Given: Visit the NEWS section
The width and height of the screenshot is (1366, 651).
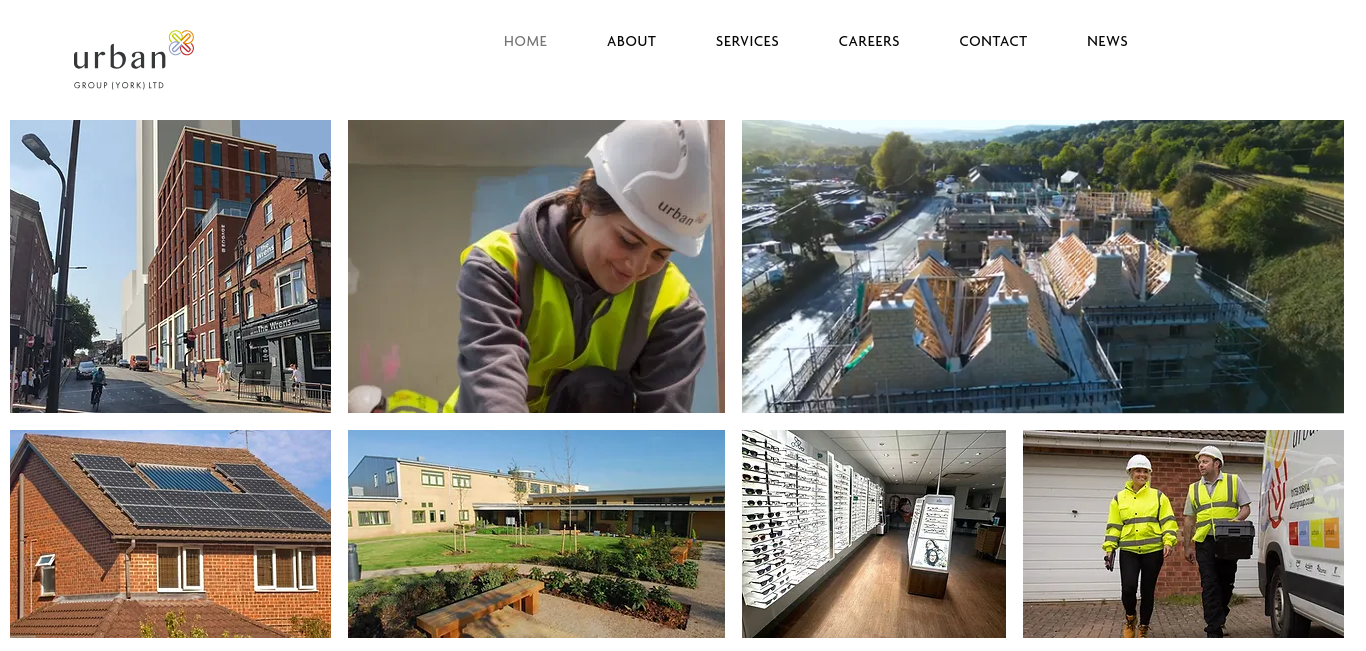Looking at the screenshot, I should (1107, 41).
